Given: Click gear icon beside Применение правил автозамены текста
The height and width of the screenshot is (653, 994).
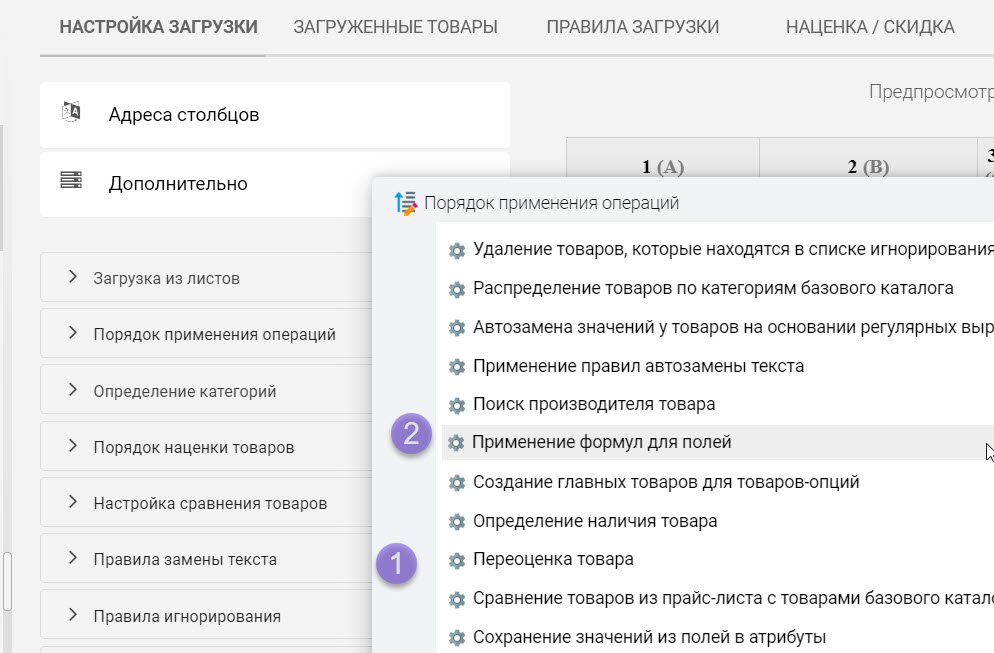Looking at the screenshot, I should [x=456, y=367].
